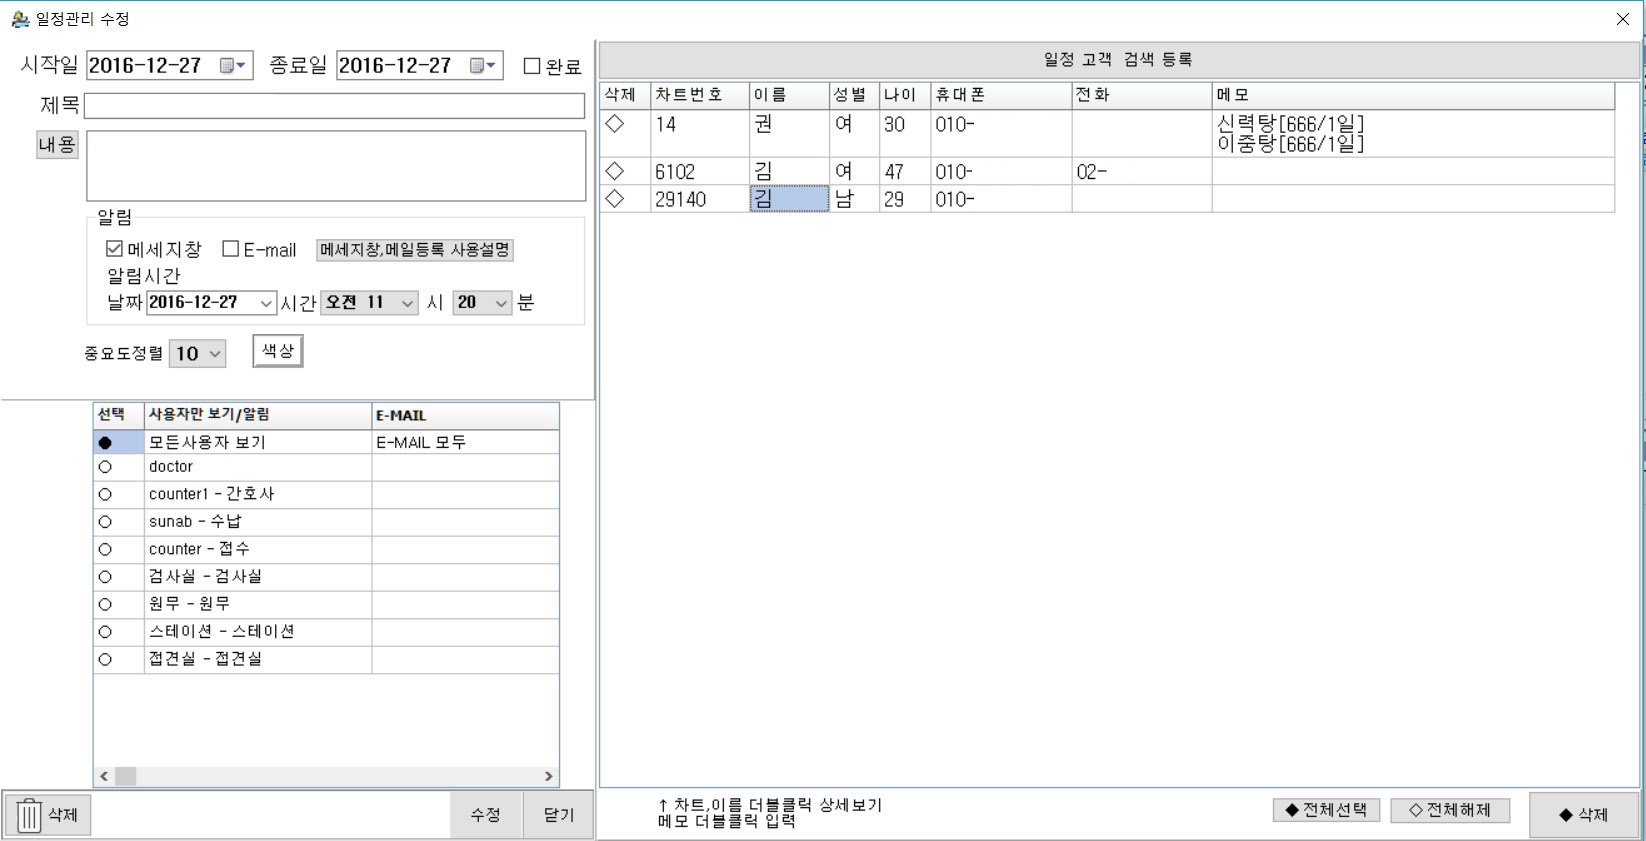Enable the E-mail alarm checkbox
1646x841 pixels.
point(231,249)
